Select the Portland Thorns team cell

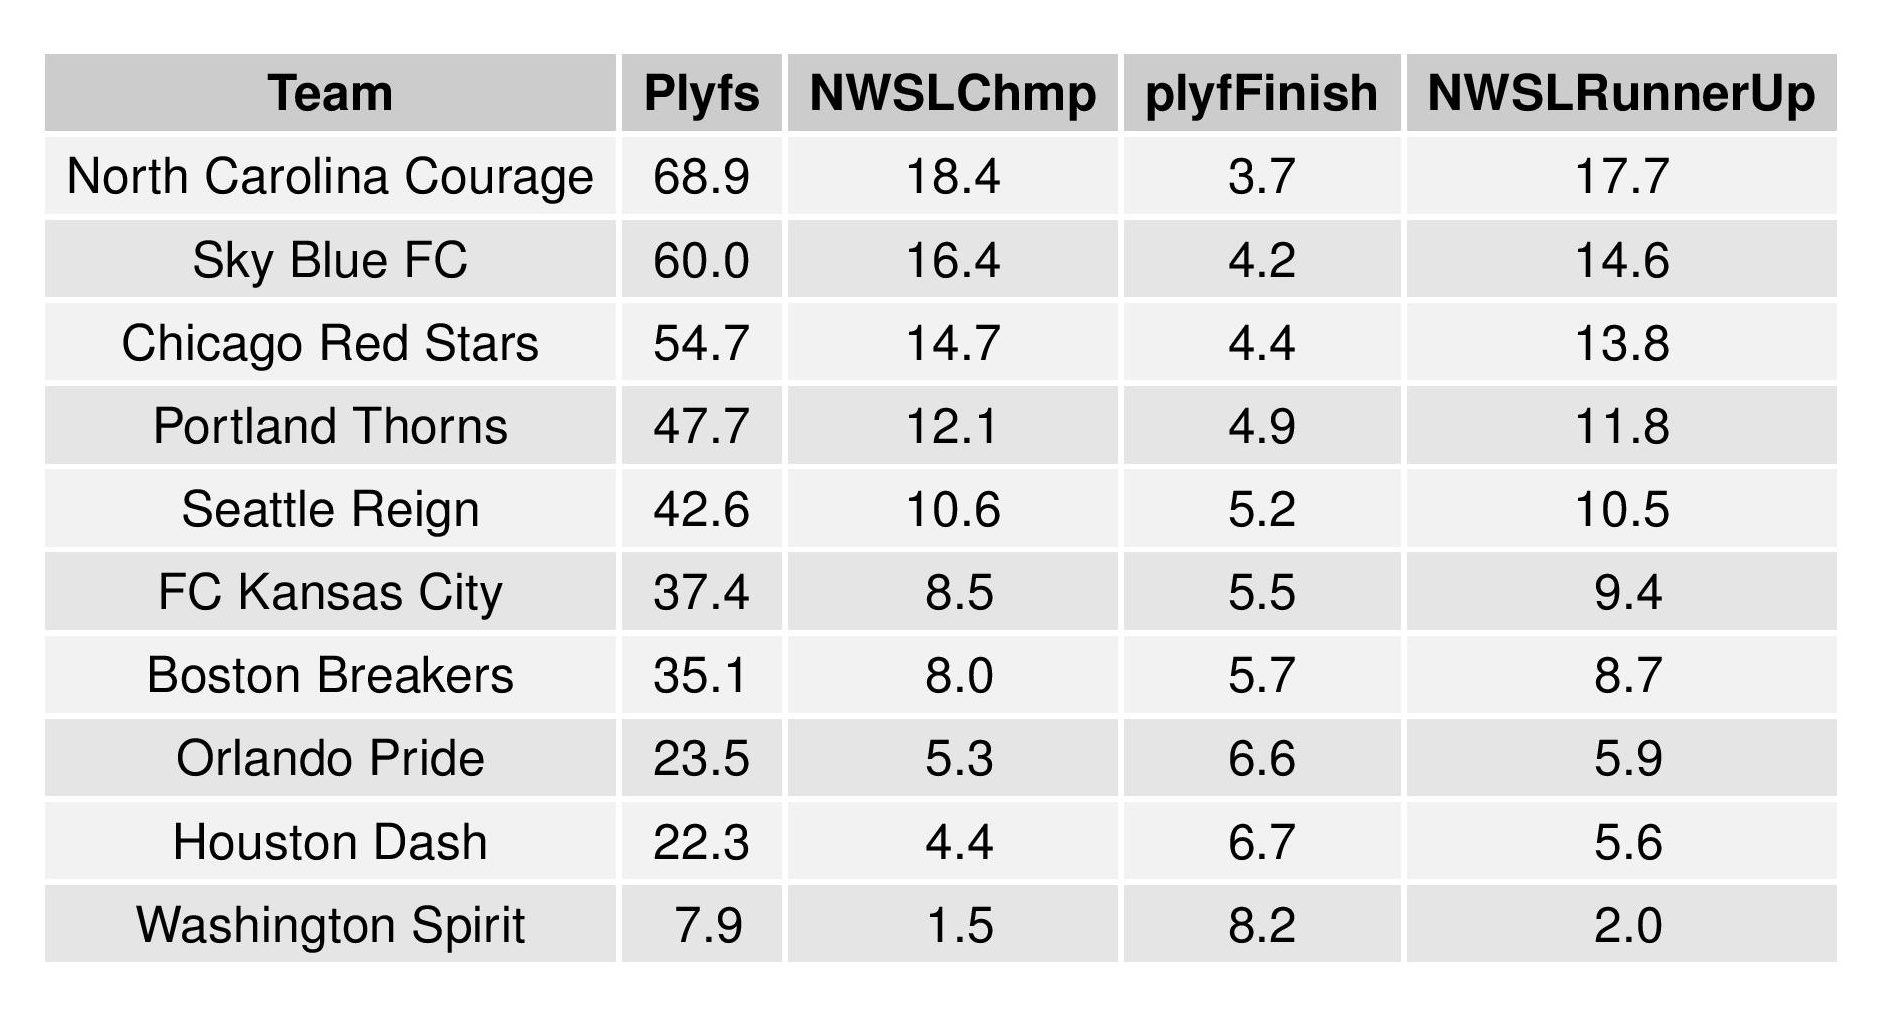[330, 426]
